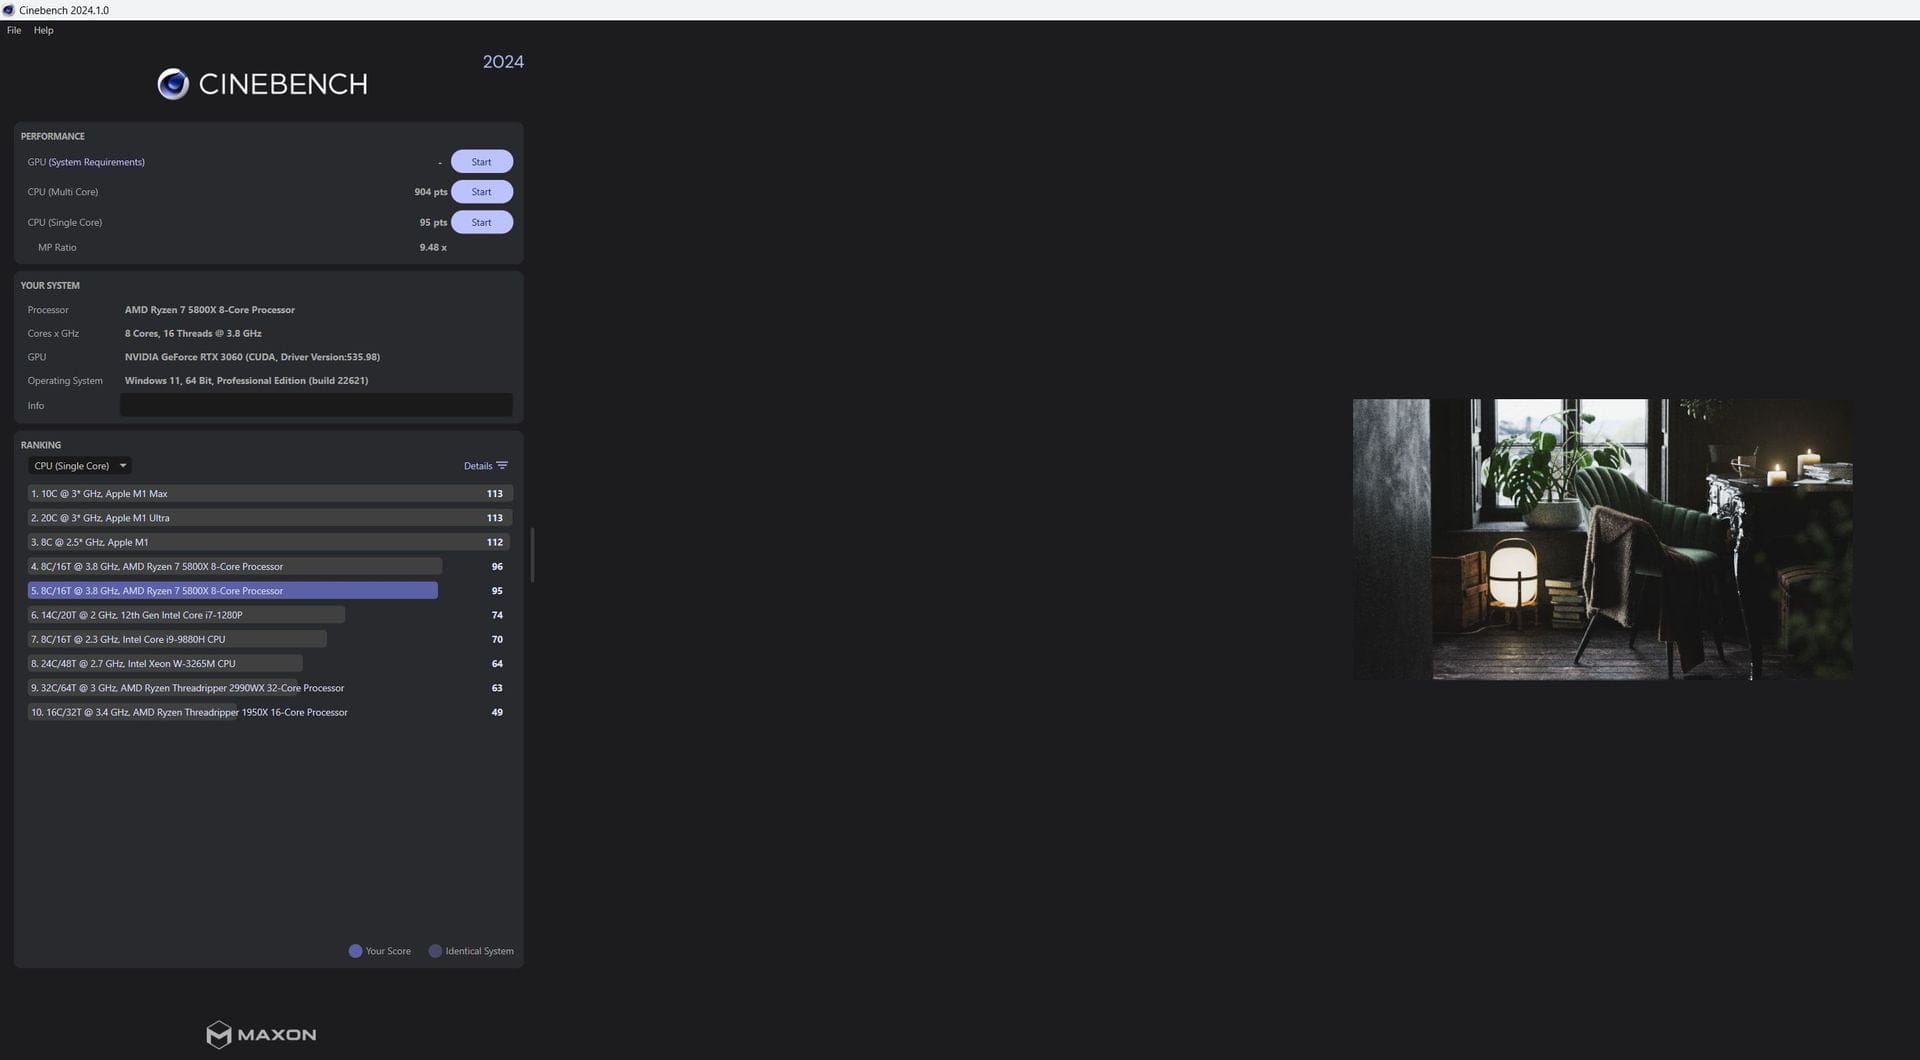This screenshot has height=1060, width=1920.
Task: Select the Apple M1 Max ranking row
Action: [270, 494]
